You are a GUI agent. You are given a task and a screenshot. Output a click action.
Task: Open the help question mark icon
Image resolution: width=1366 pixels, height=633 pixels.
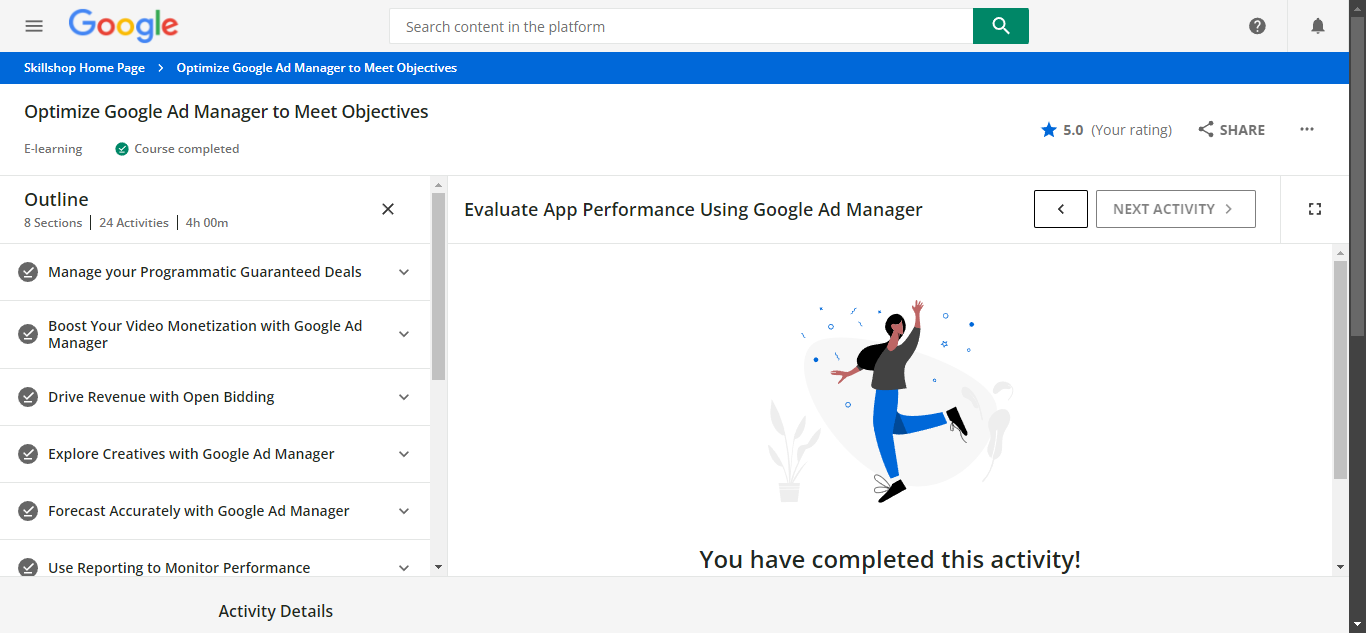[x=1257, y=26]
